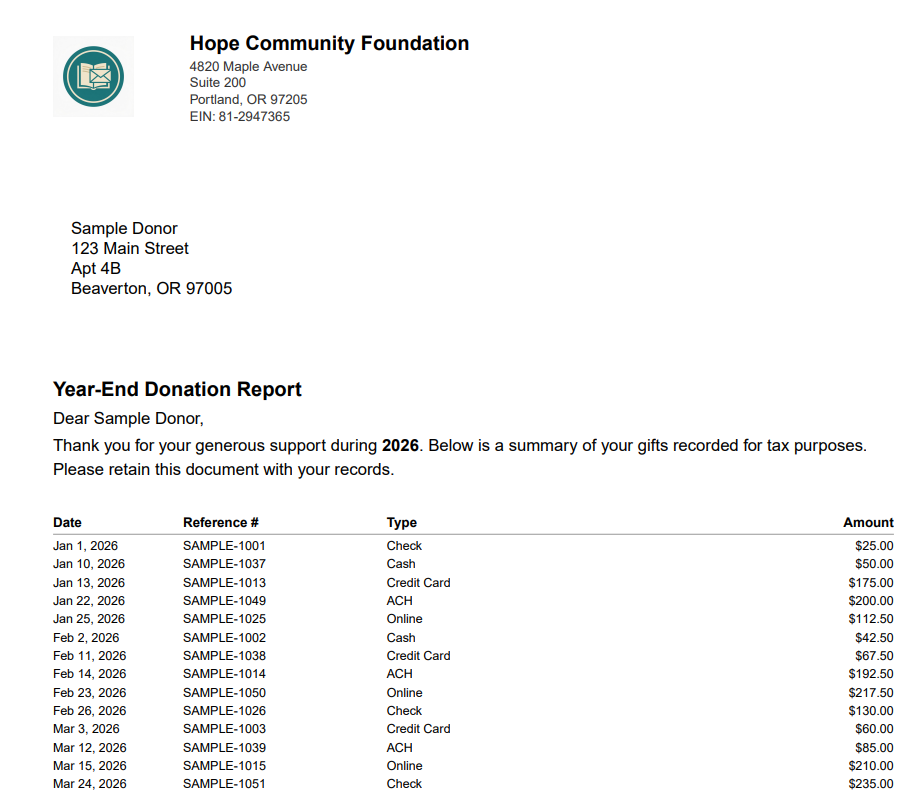Image resolution: width=923 pixels, height=792 pixels.
Task: Click the Year-End Donation Report heading
Action: click(x=177, y=389)
